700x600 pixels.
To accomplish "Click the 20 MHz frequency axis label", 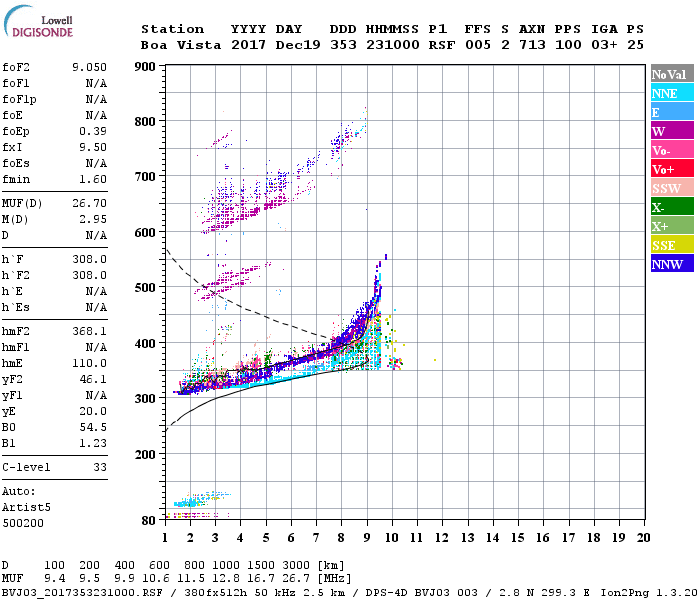I will (x=643, y=538).
